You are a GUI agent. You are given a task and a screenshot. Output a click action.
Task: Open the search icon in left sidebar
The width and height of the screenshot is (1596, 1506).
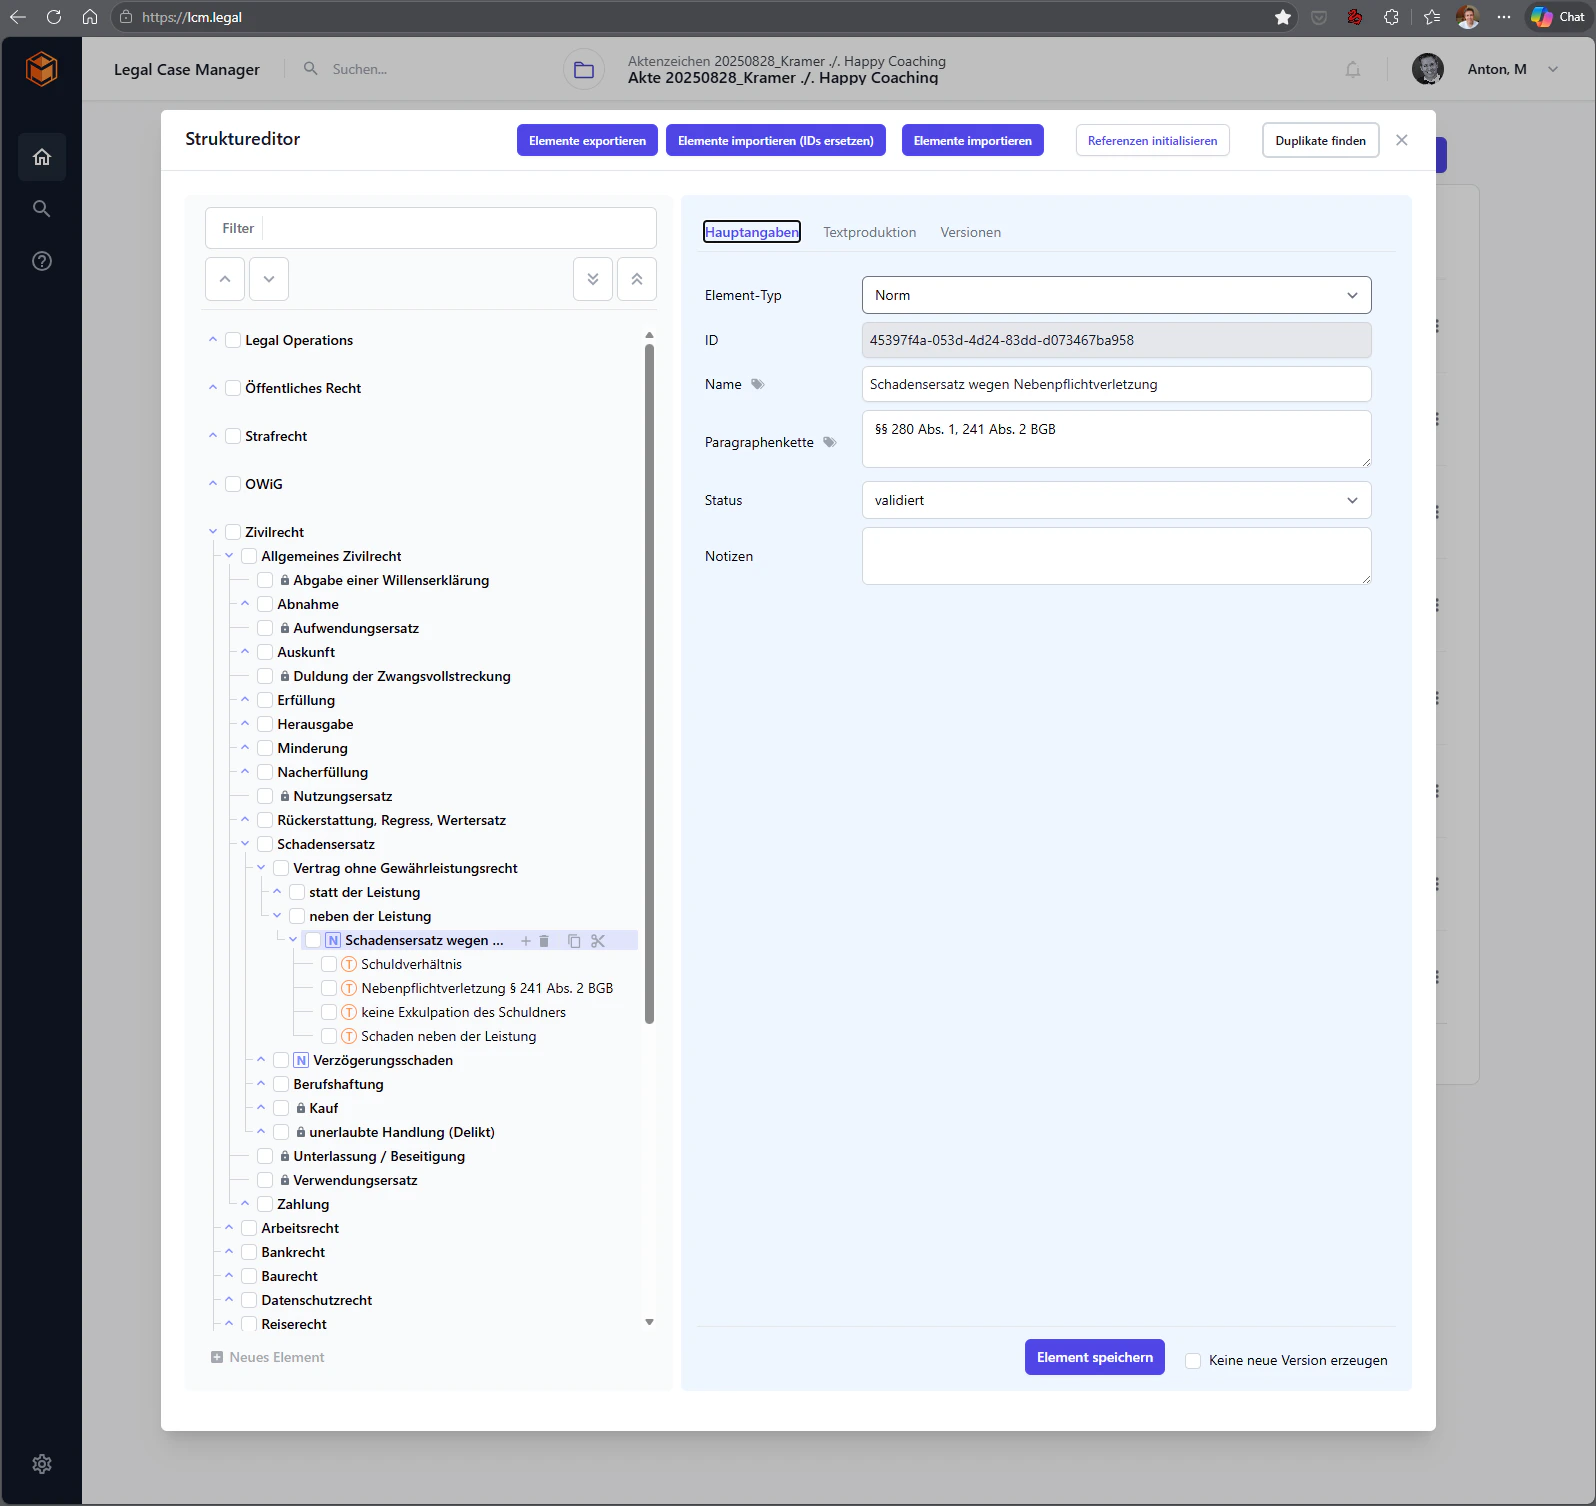click(42, 209)
